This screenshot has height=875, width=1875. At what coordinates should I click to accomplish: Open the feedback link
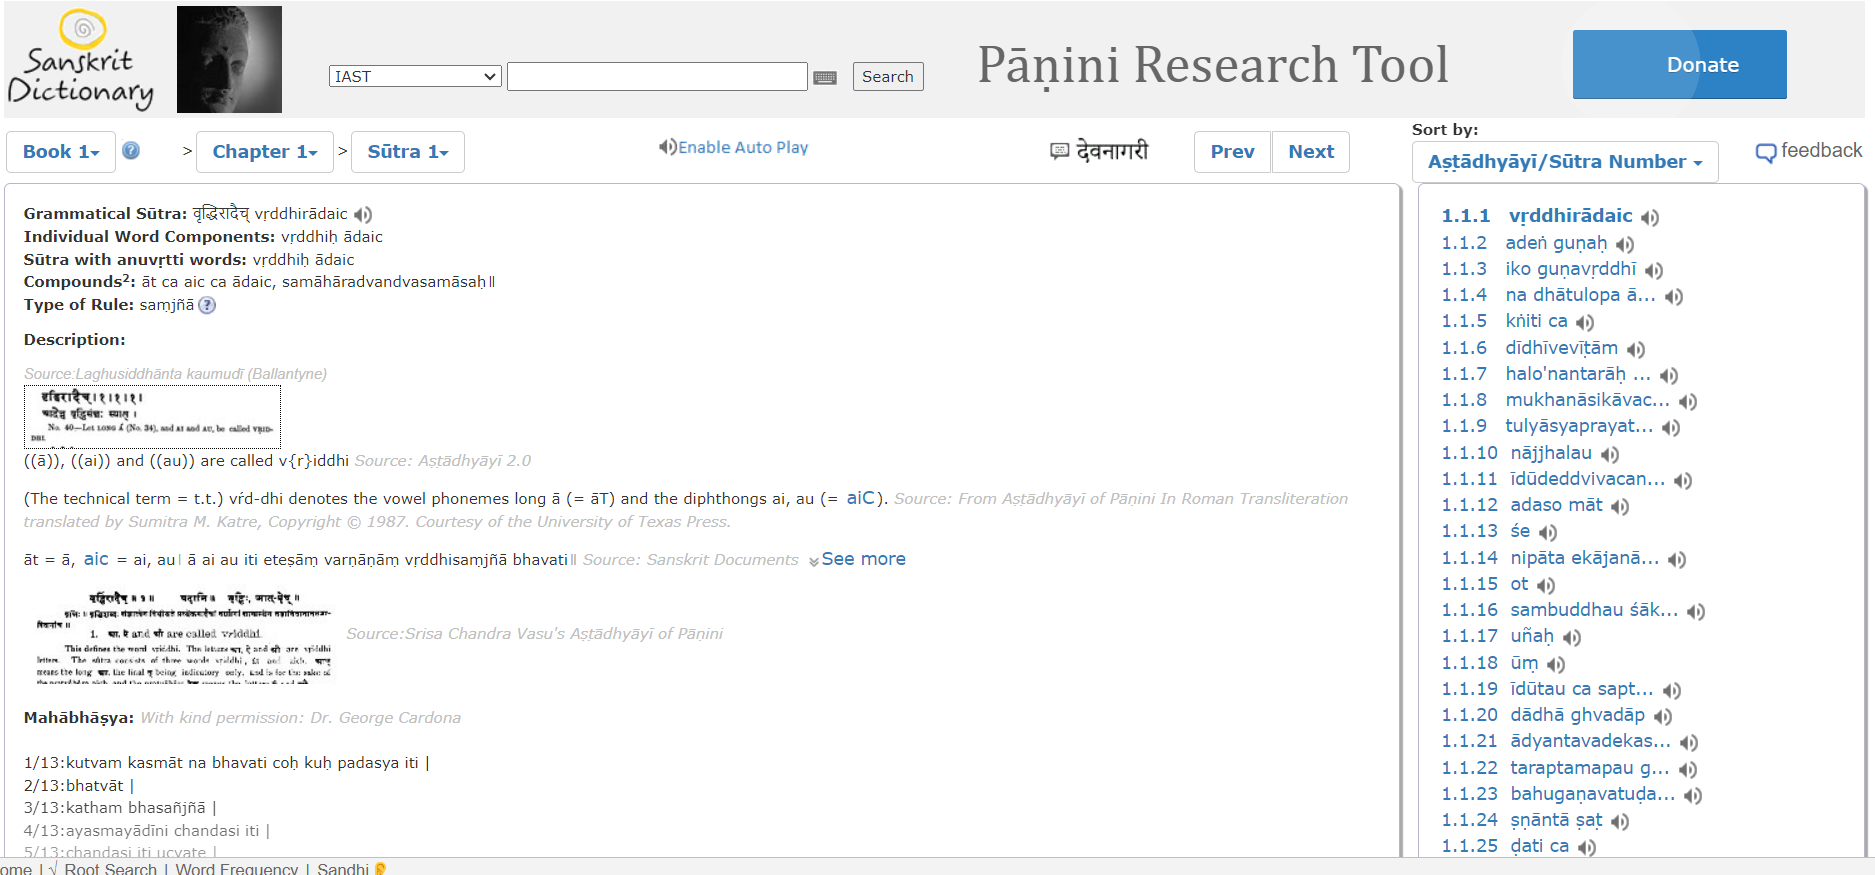(1809, 151)
